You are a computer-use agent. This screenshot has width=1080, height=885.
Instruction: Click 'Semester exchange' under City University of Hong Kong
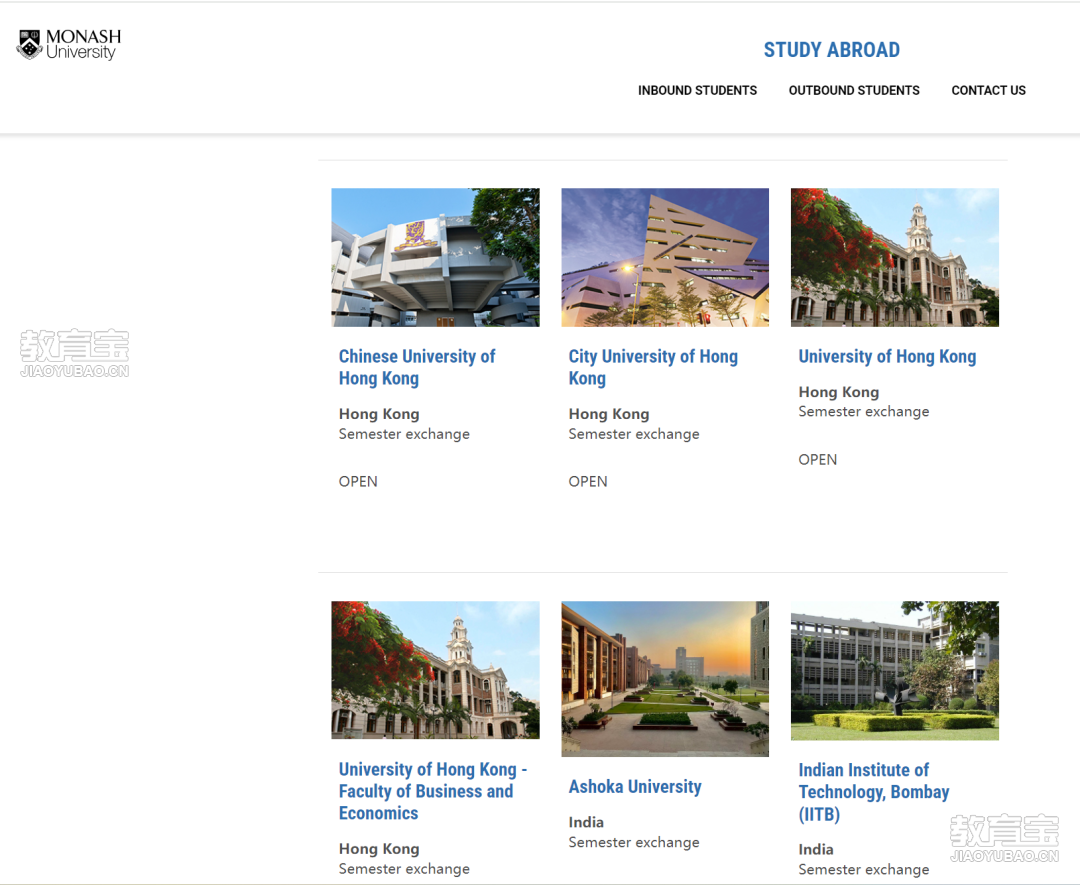634,434
